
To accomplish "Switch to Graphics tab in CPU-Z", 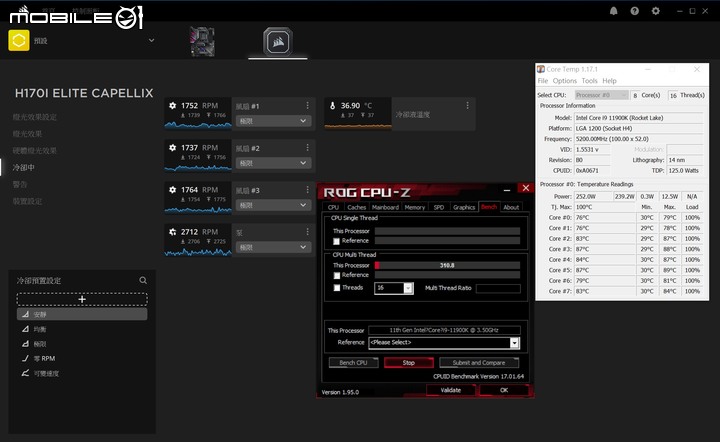I will click(x=464, y=207).
